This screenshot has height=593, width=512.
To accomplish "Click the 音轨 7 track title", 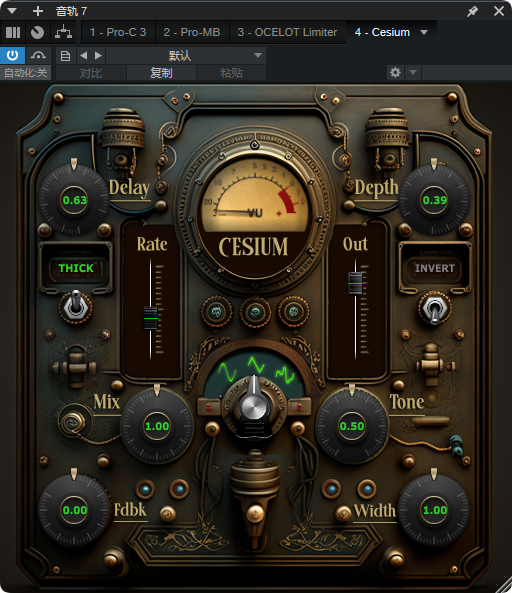I will [x=71, y=11].
